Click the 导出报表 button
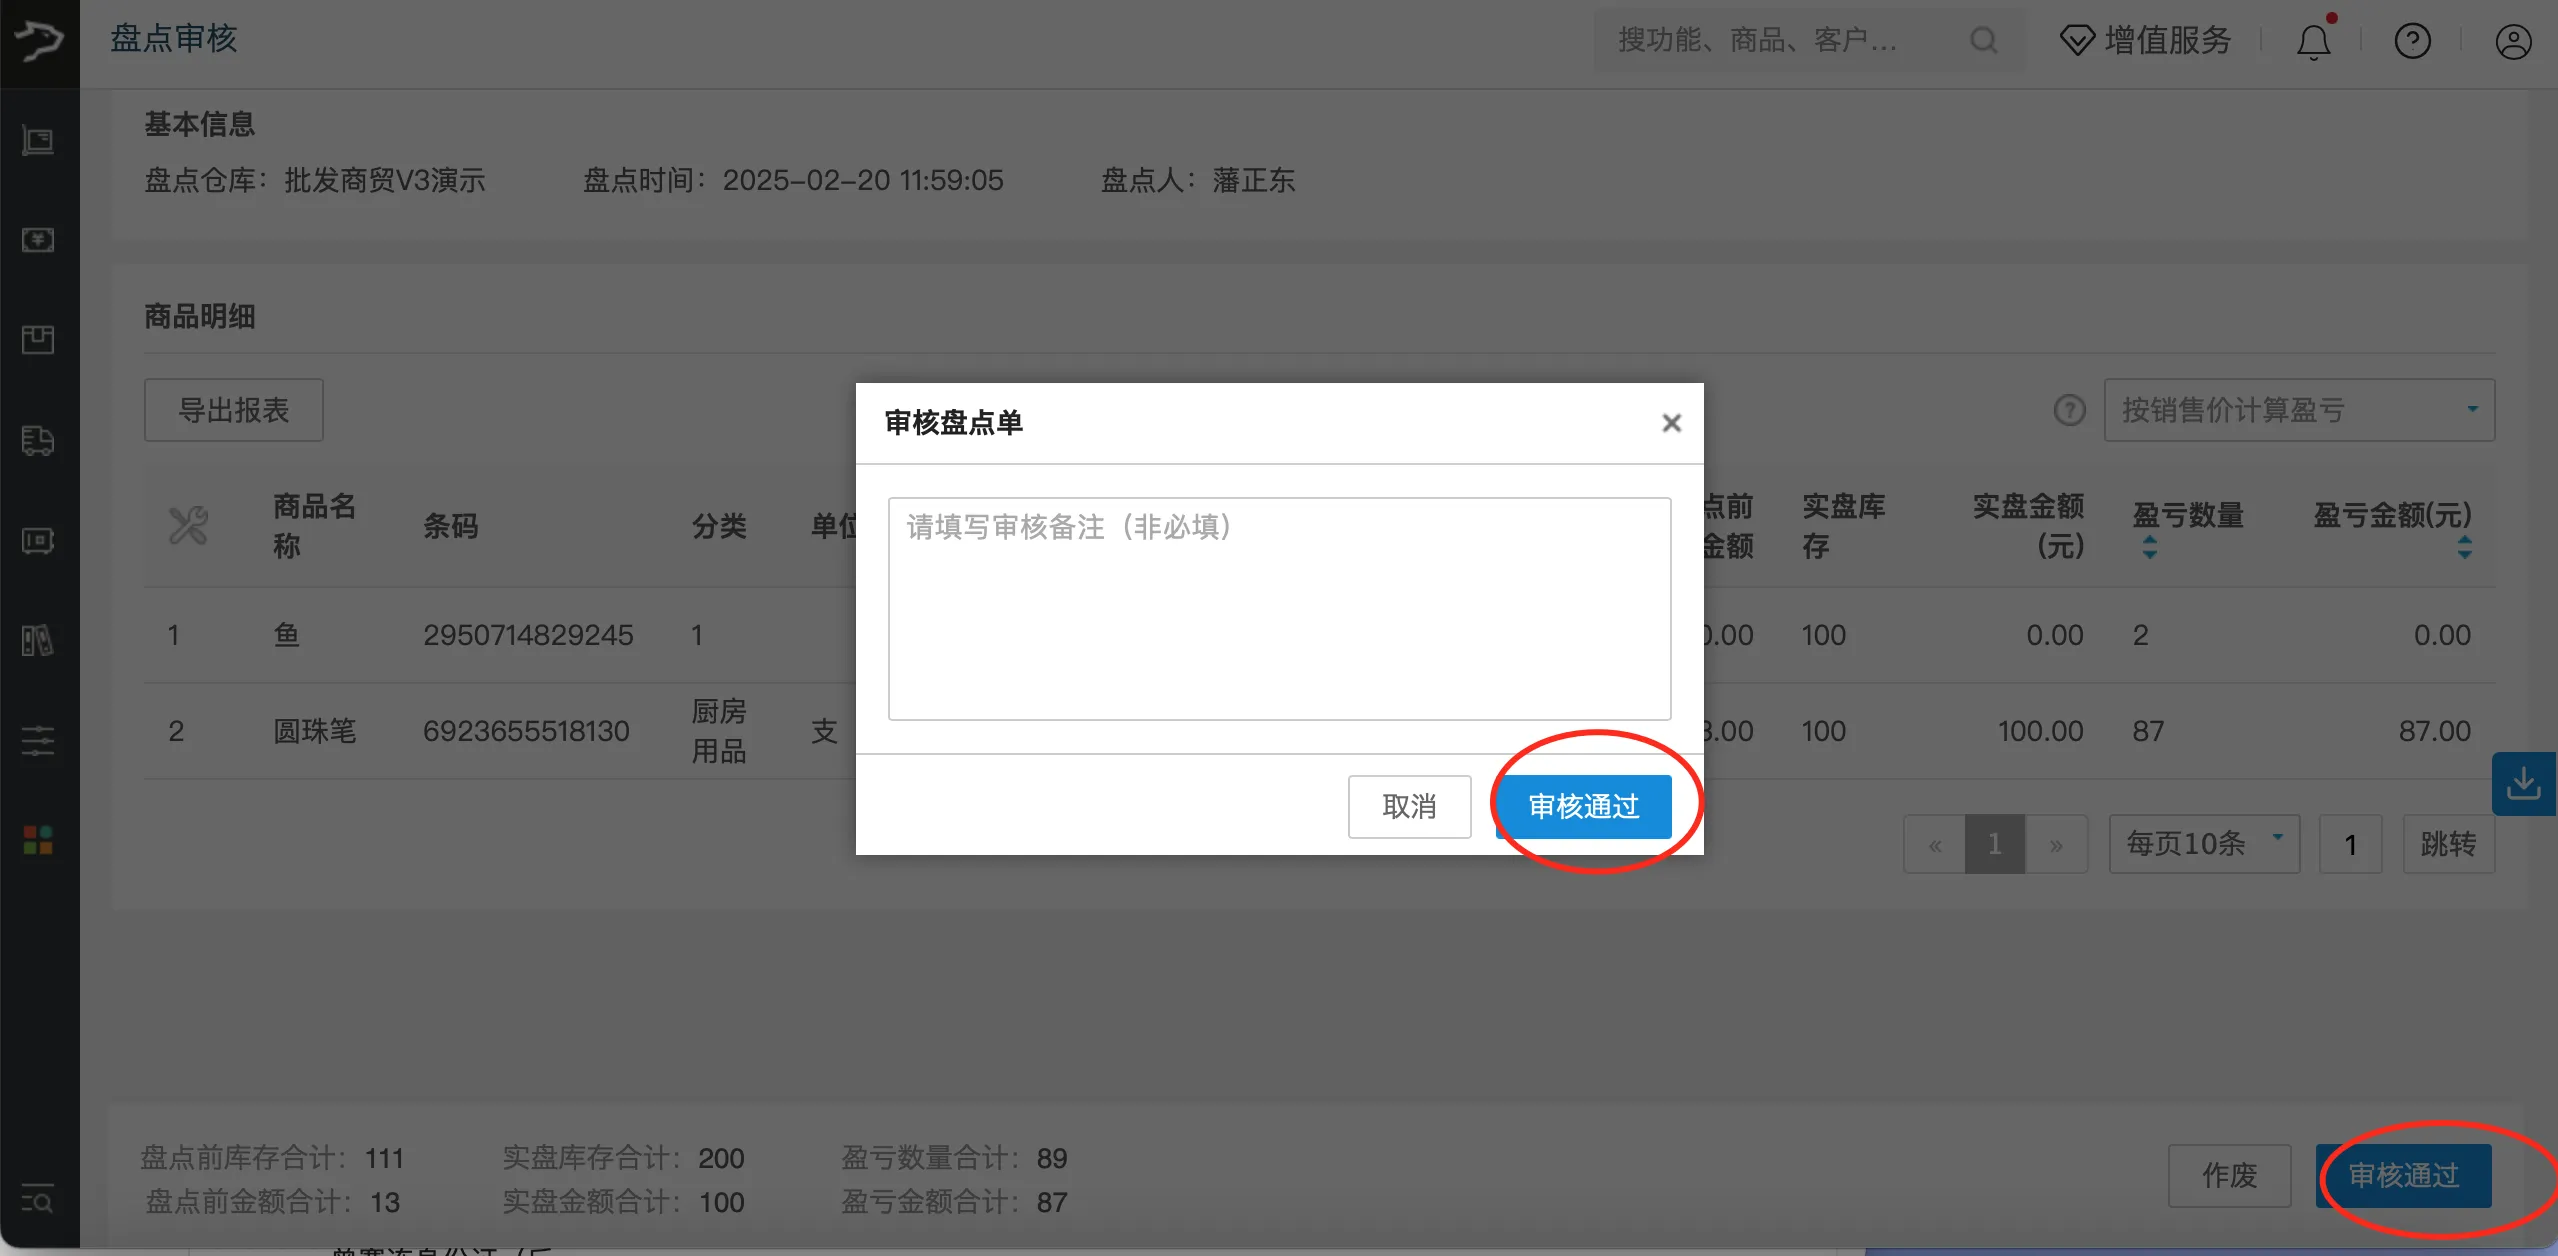 pyautogui.click(x=233, y=409)
